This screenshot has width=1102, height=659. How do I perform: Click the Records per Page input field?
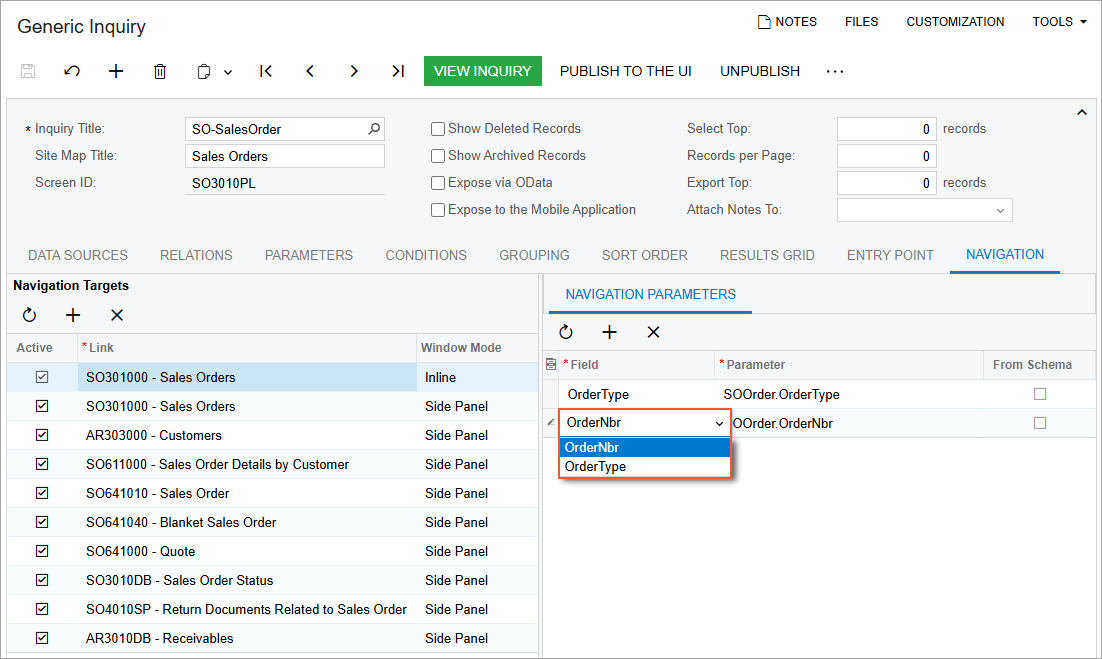point(886,156)
